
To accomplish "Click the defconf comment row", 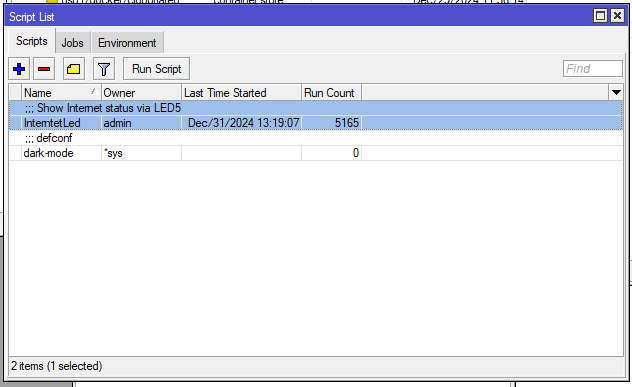I will pos(316,138).
